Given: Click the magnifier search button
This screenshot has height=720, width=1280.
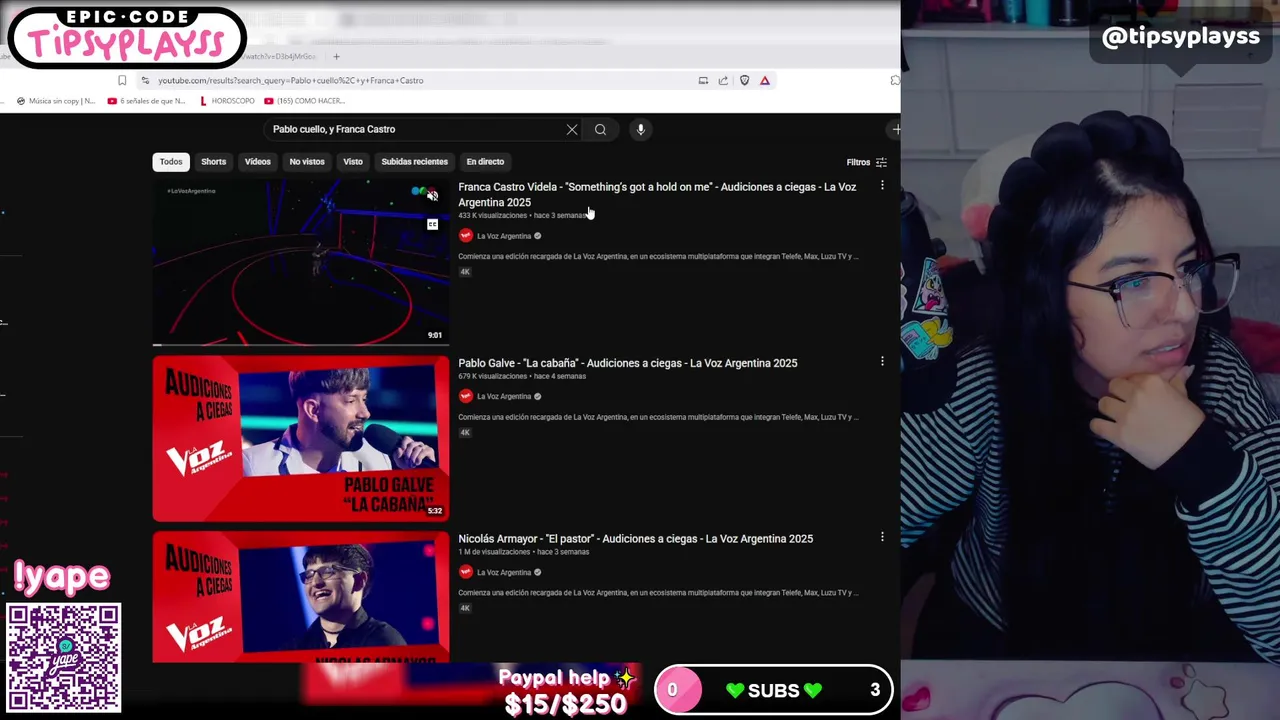Looking at the screenshot, I should coord(600,129).
